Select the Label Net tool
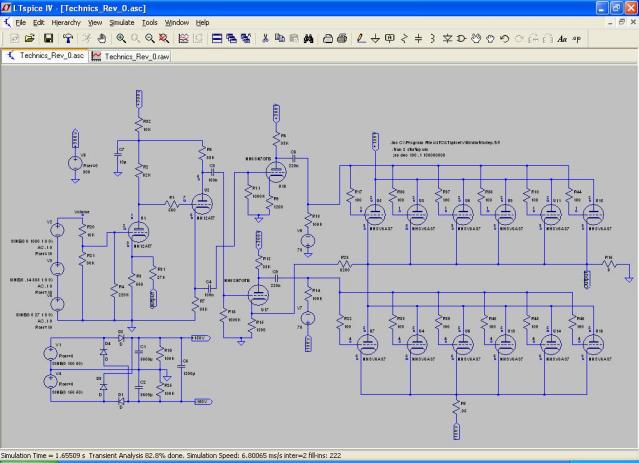The image size is (639, 463). (x=390, y=39)
